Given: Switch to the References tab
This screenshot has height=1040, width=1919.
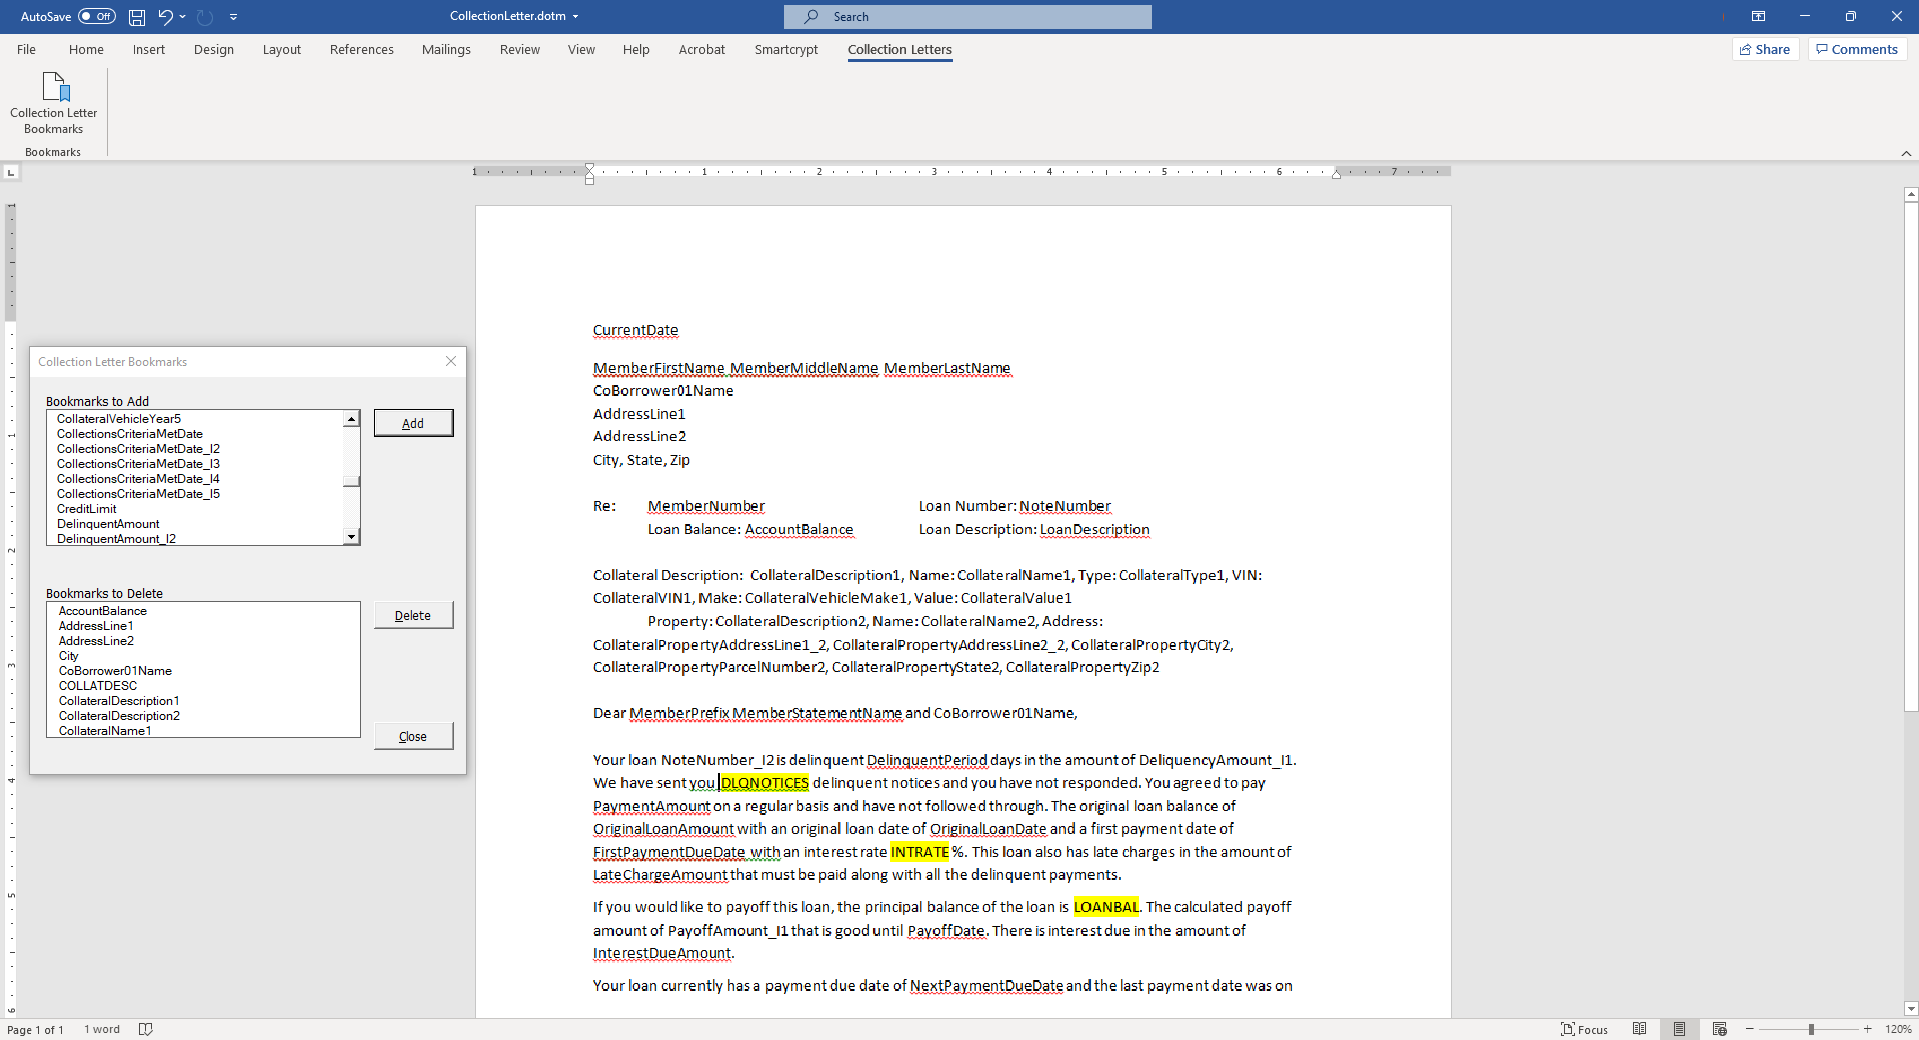Looking at the screenshot, I should click(x=362, y=49).
